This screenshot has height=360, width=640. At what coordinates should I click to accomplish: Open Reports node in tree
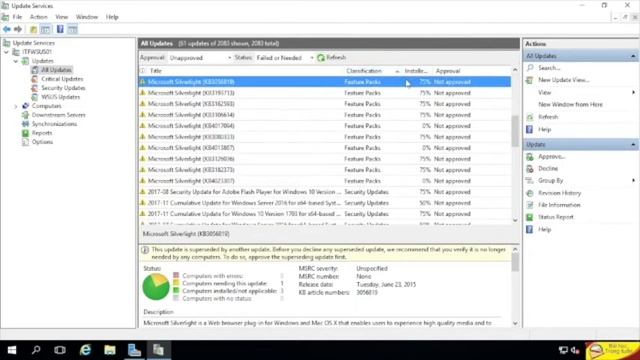tap(42, 133)
